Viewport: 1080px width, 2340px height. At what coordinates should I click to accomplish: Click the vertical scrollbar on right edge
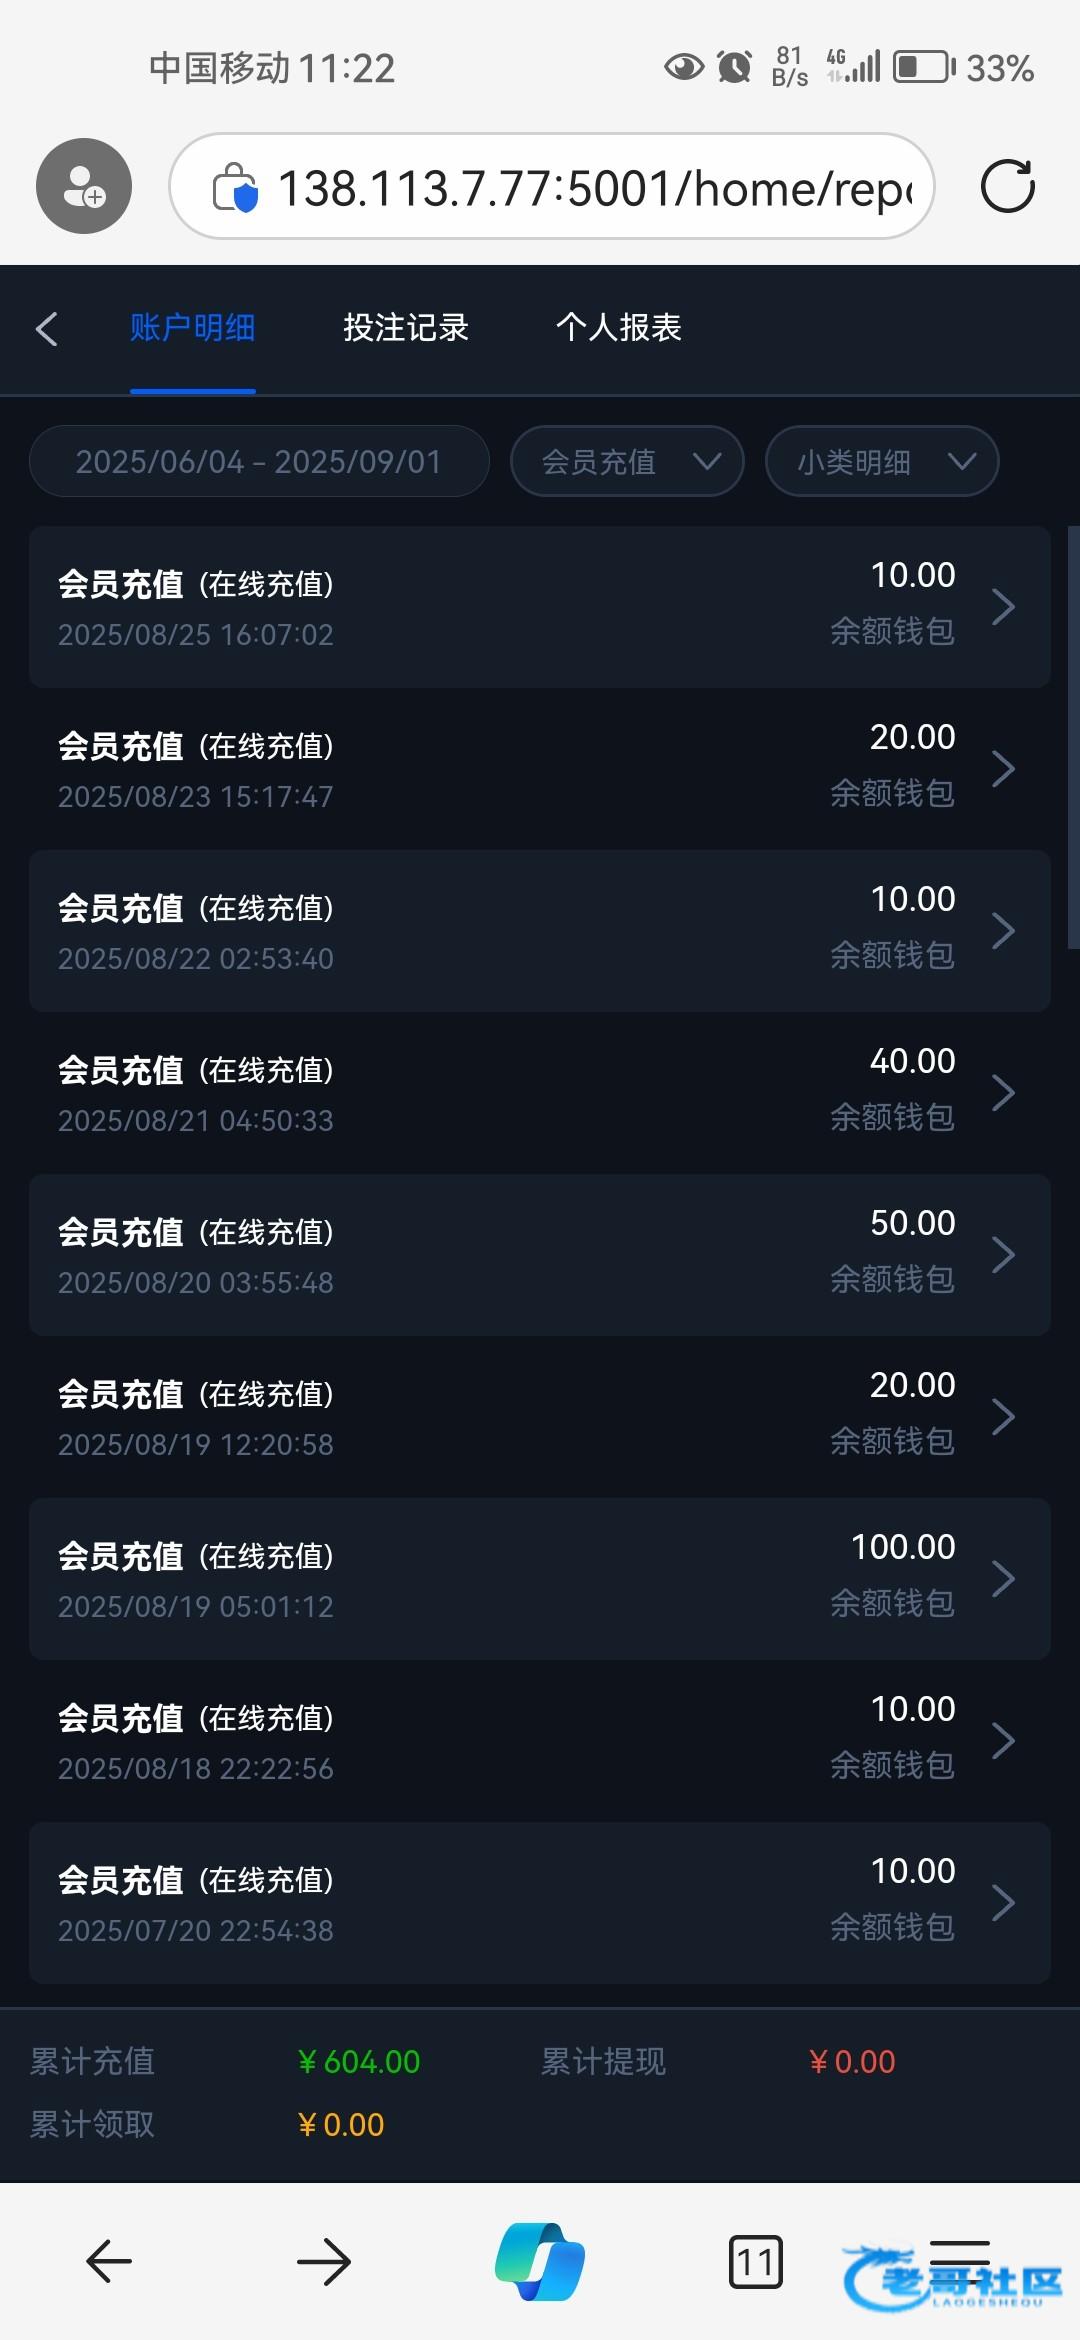point(1073,738)
